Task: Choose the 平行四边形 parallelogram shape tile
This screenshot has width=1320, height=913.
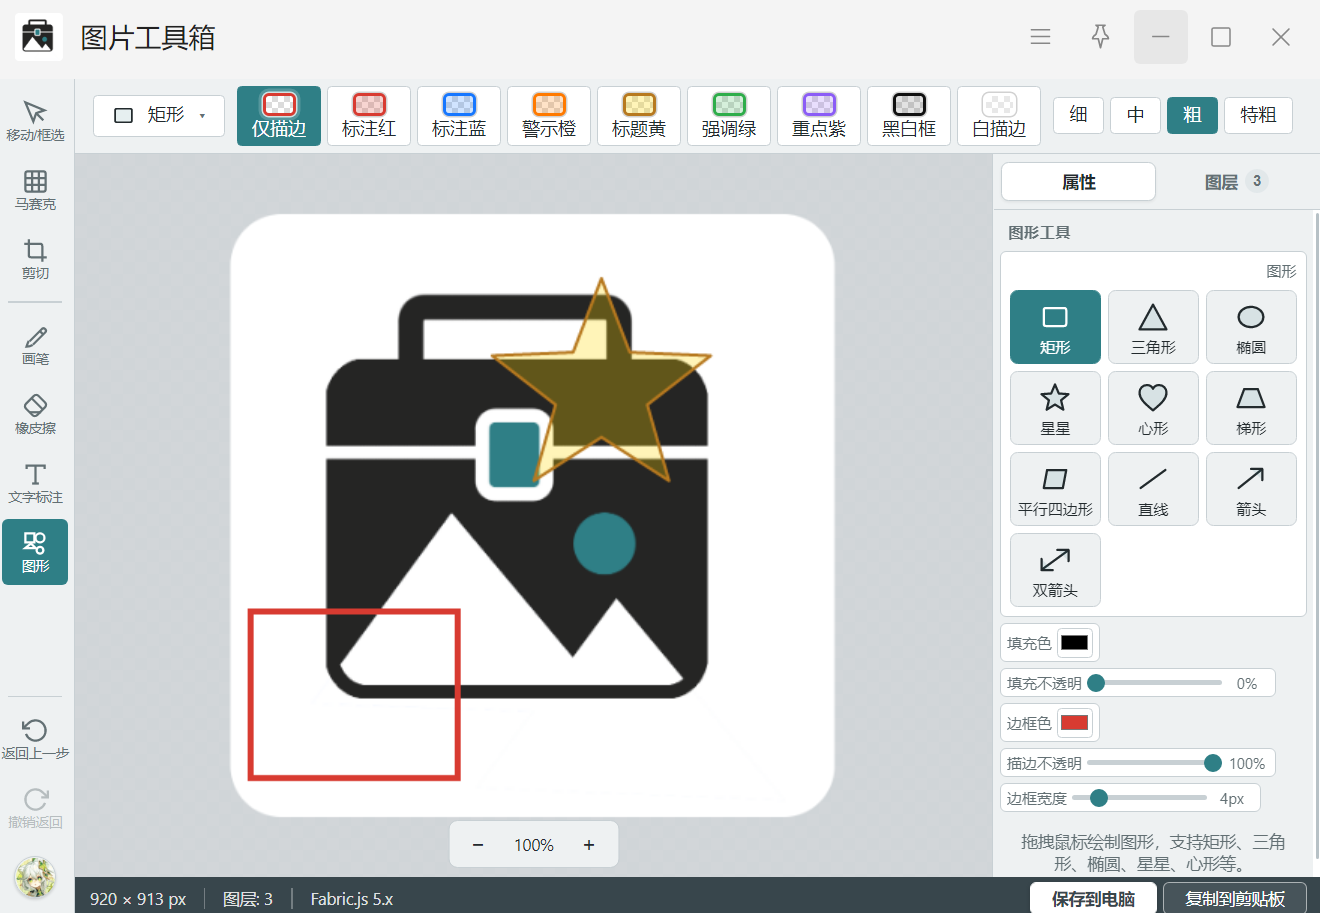Action: pyautogui.click(x=1055, y=489)
